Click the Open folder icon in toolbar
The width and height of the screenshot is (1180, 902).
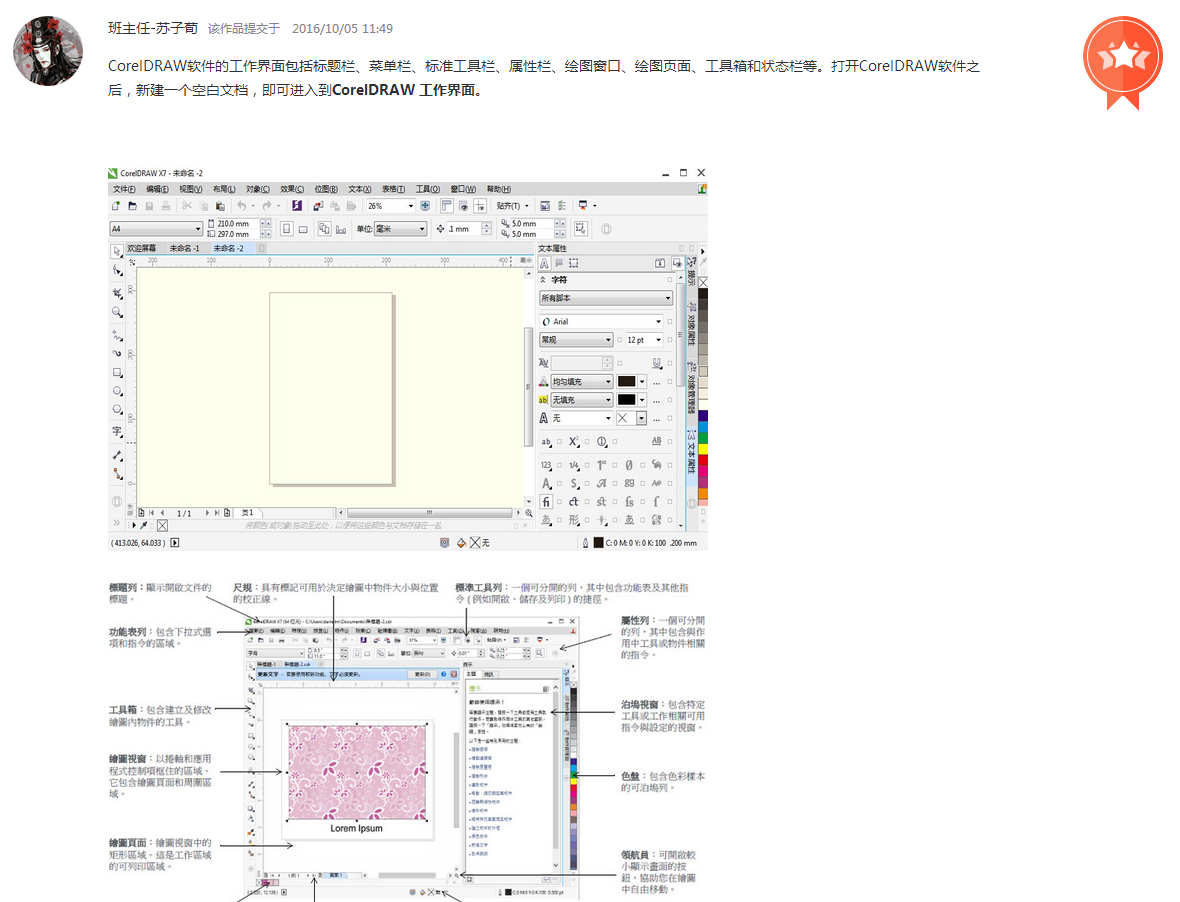pyautogui.click(x=132, y=206)
